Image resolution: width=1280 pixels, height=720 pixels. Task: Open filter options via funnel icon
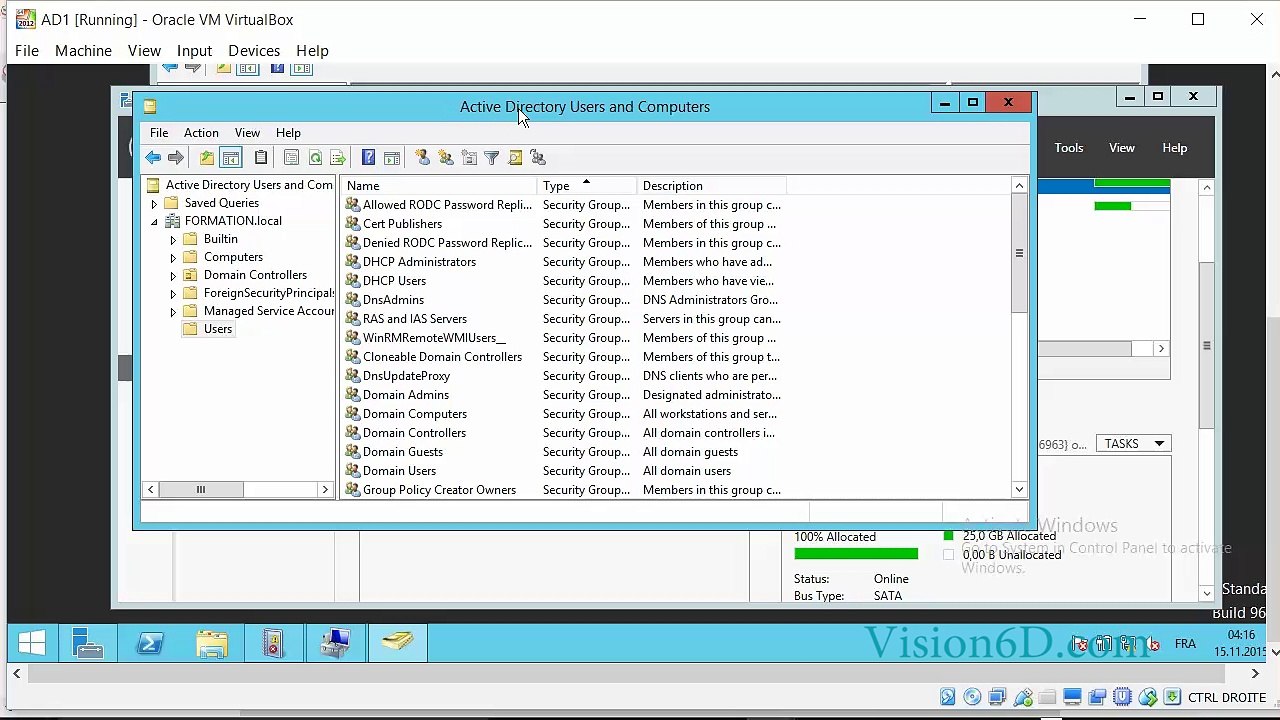[492, 158]
